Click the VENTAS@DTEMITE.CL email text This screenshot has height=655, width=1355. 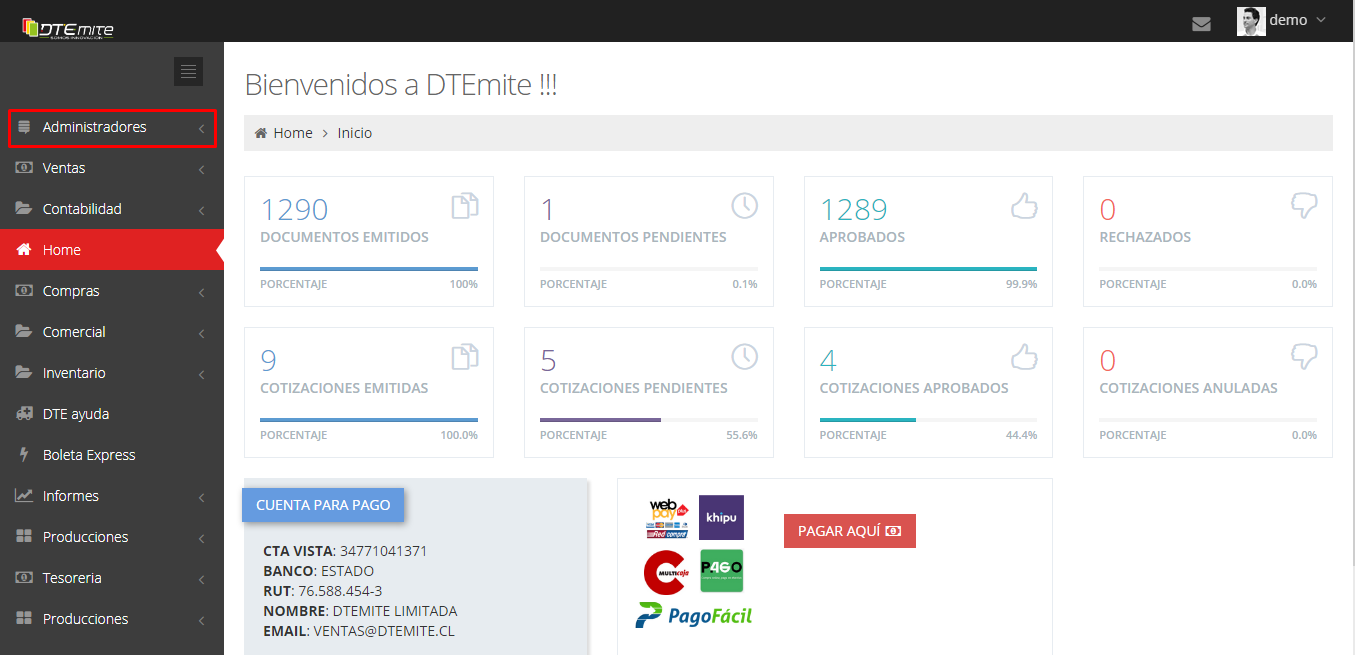tap(384, 631)
